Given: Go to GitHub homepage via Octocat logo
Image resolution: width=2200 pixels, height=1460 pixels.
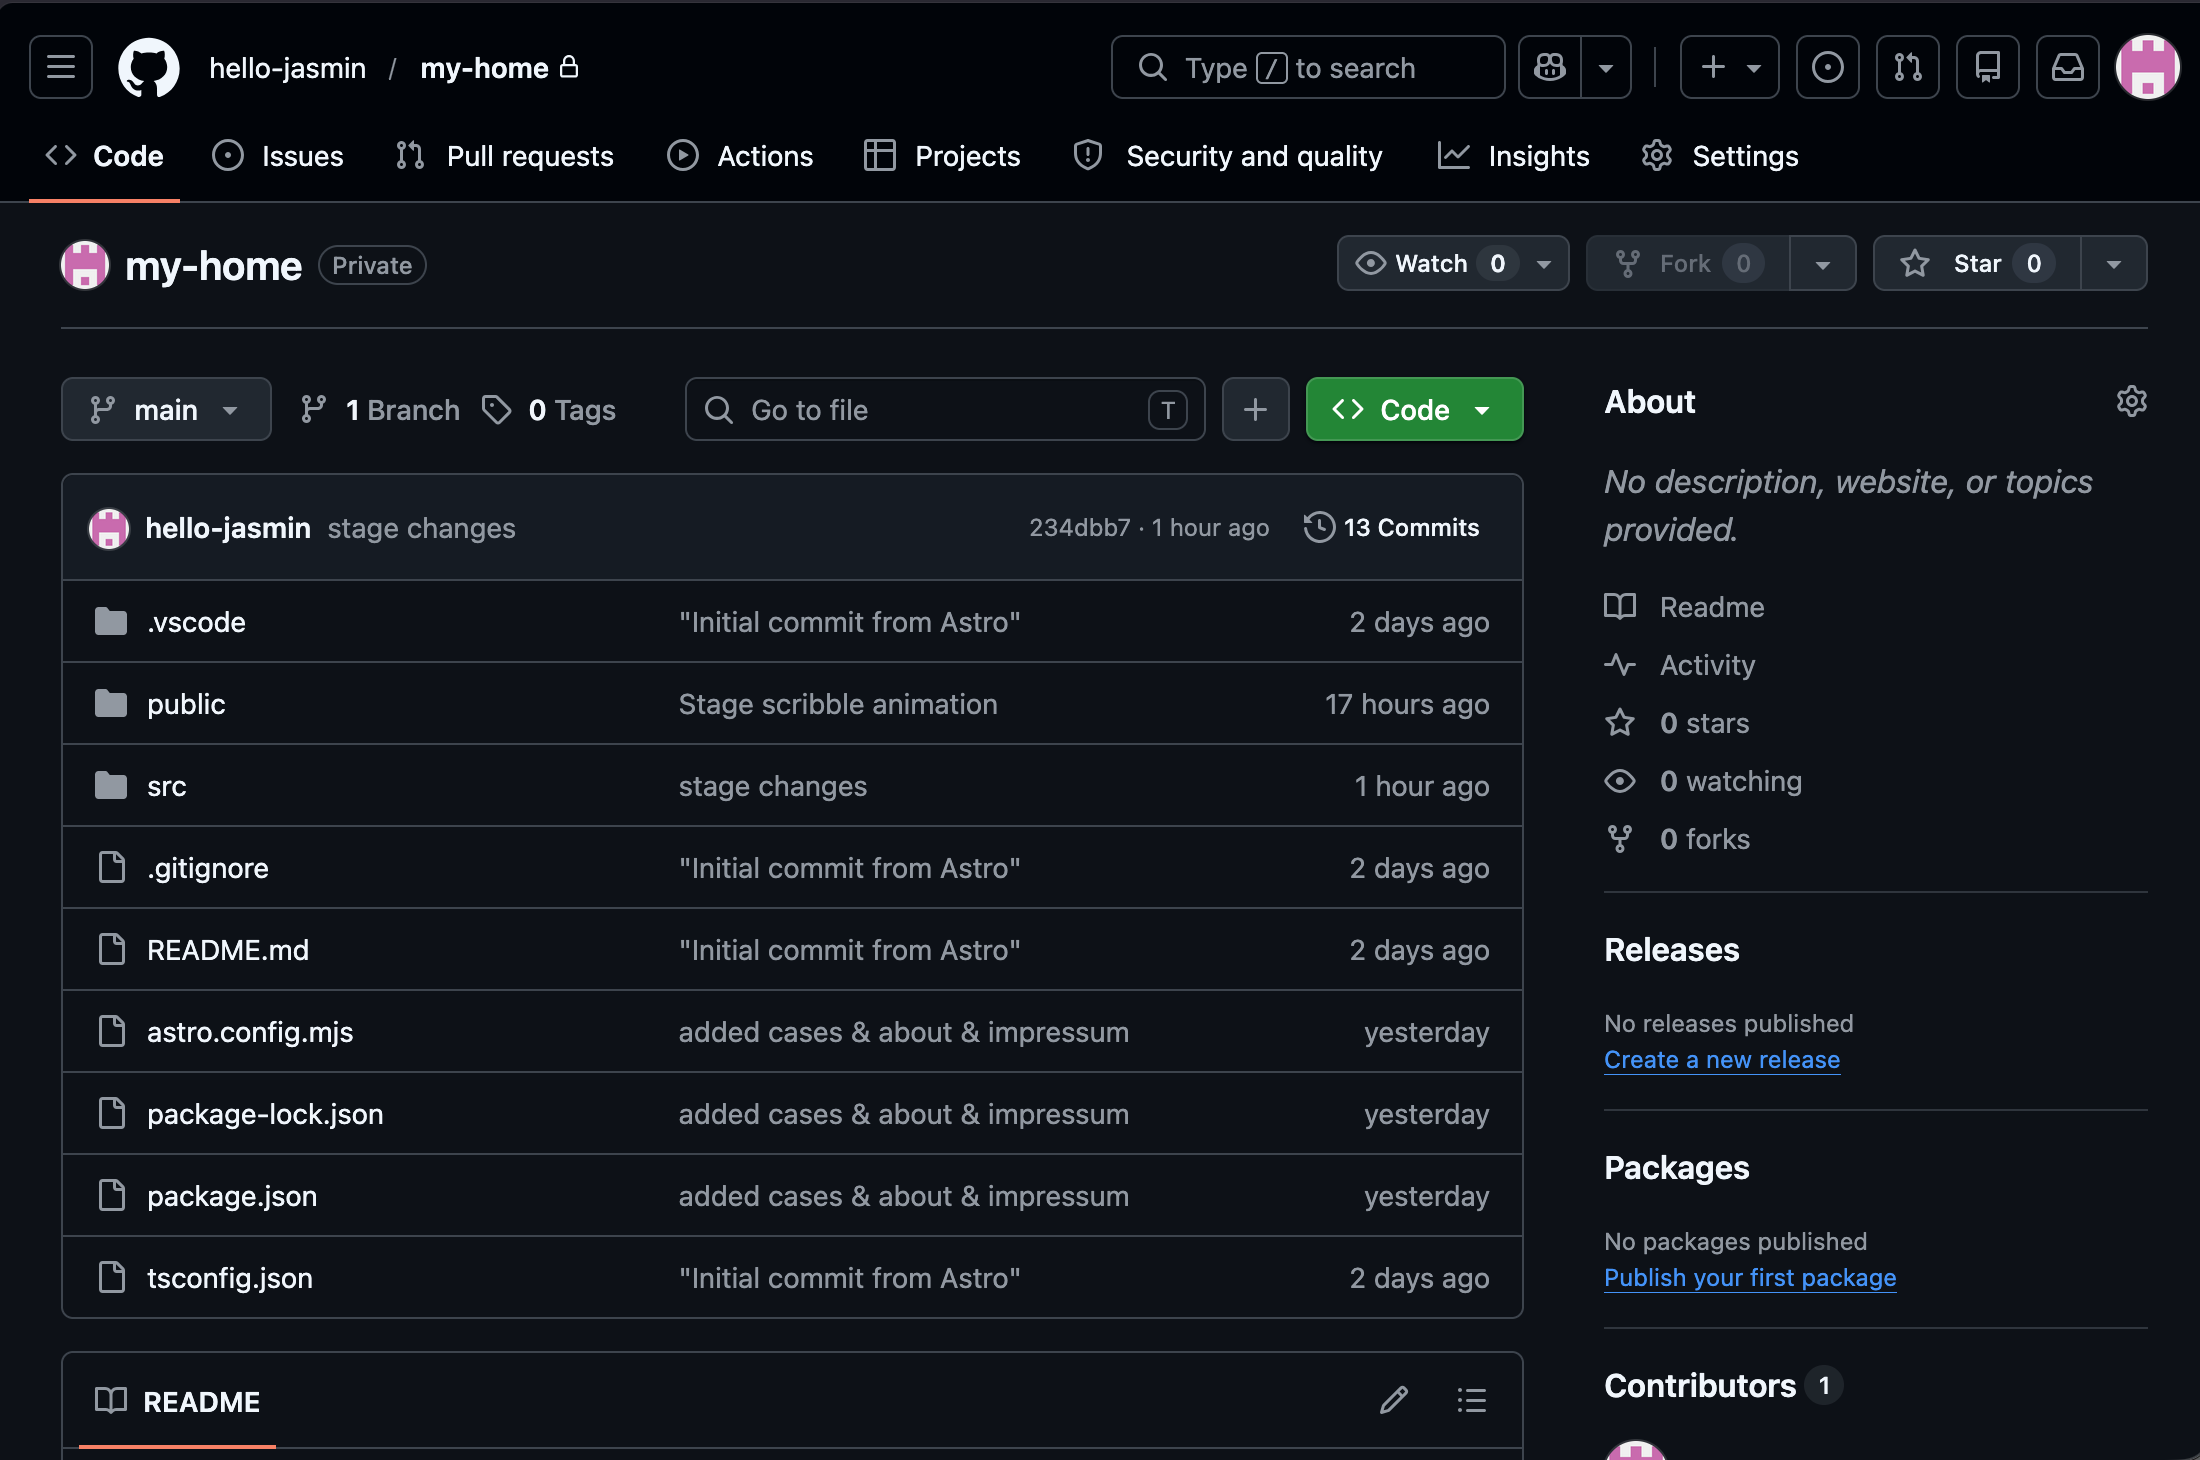Looking at the screenshot, I should (149, 67).
